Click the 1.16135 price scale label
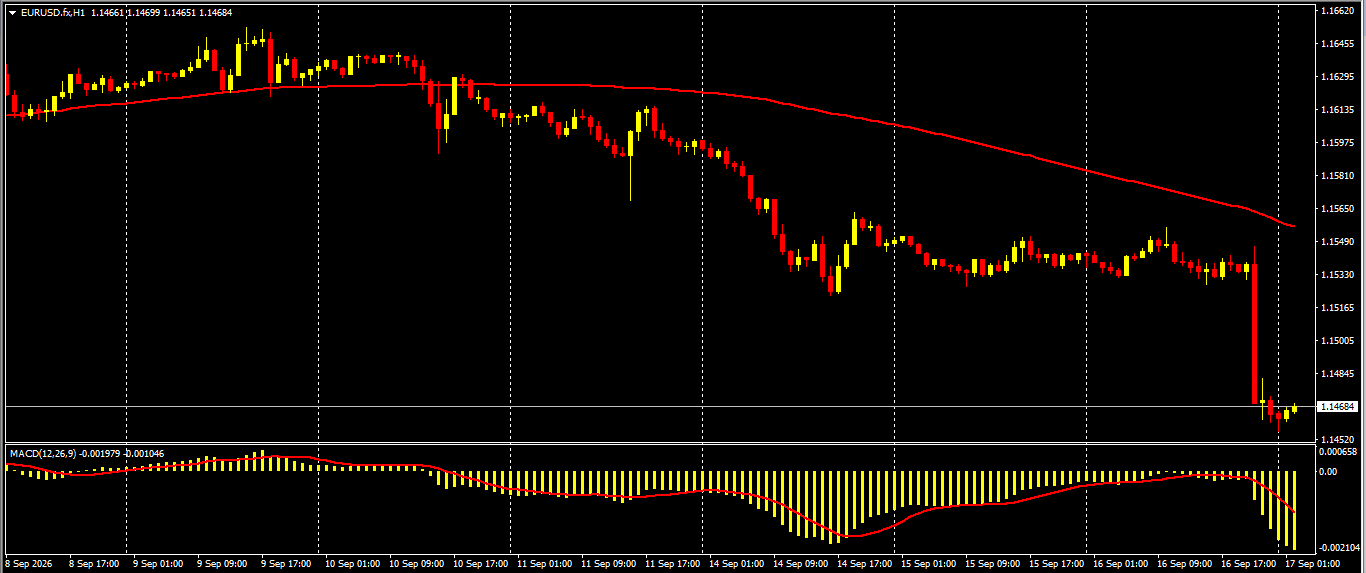Viewport: 1366px width, 573px height. tap(1337, 110)
